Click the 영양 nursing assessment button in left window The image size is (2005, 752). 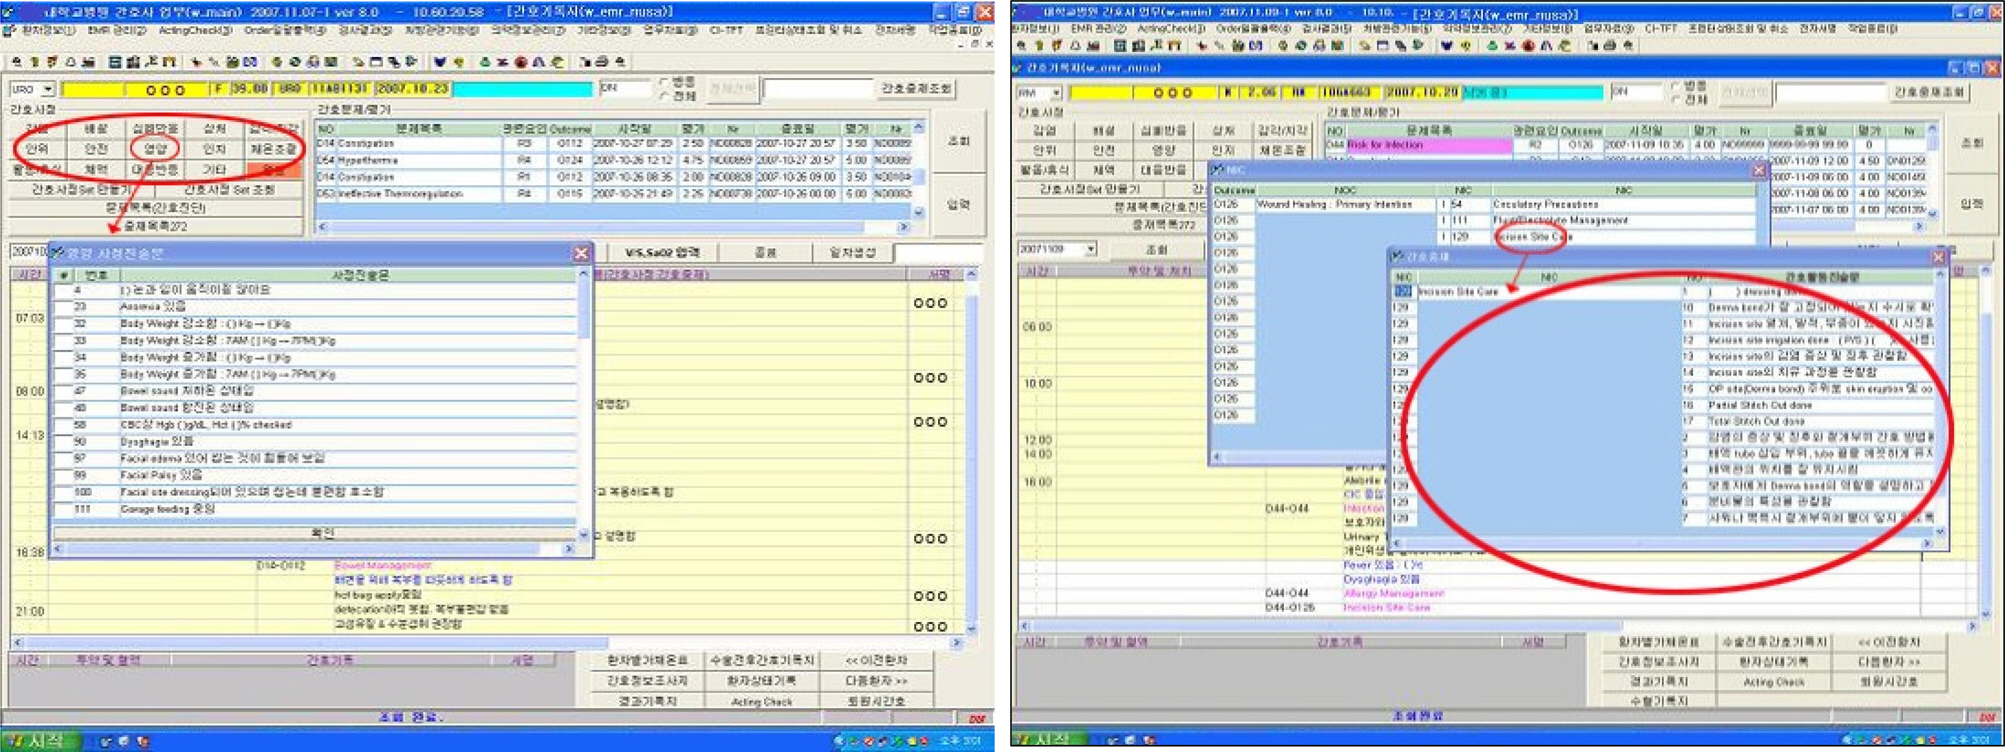[x=155, y=149]
